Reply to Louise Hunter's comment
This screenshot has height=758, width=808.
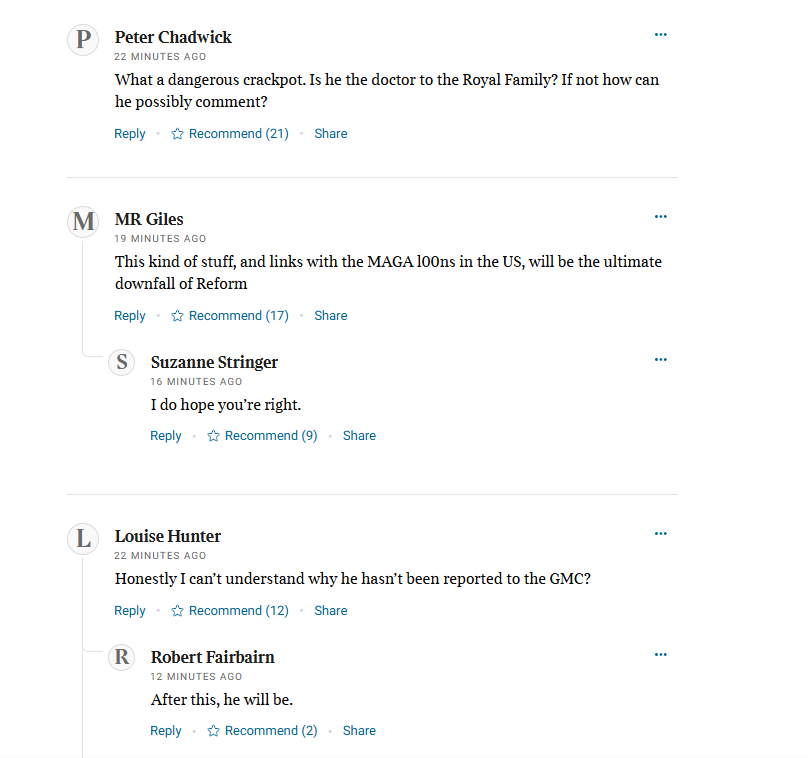tap(130, 611)
